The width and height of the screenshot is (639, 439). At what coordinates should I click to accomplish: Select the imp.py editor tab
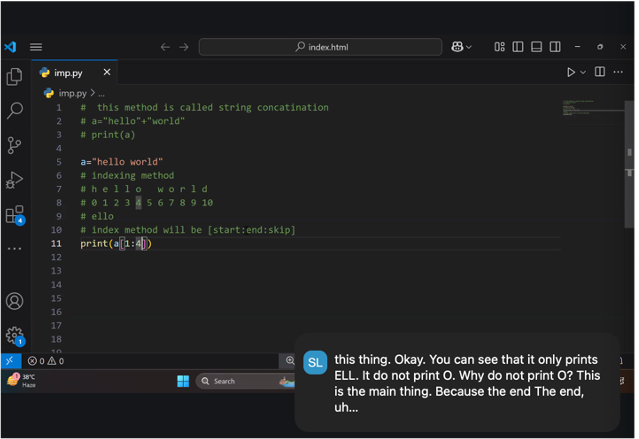pos(74,73)
